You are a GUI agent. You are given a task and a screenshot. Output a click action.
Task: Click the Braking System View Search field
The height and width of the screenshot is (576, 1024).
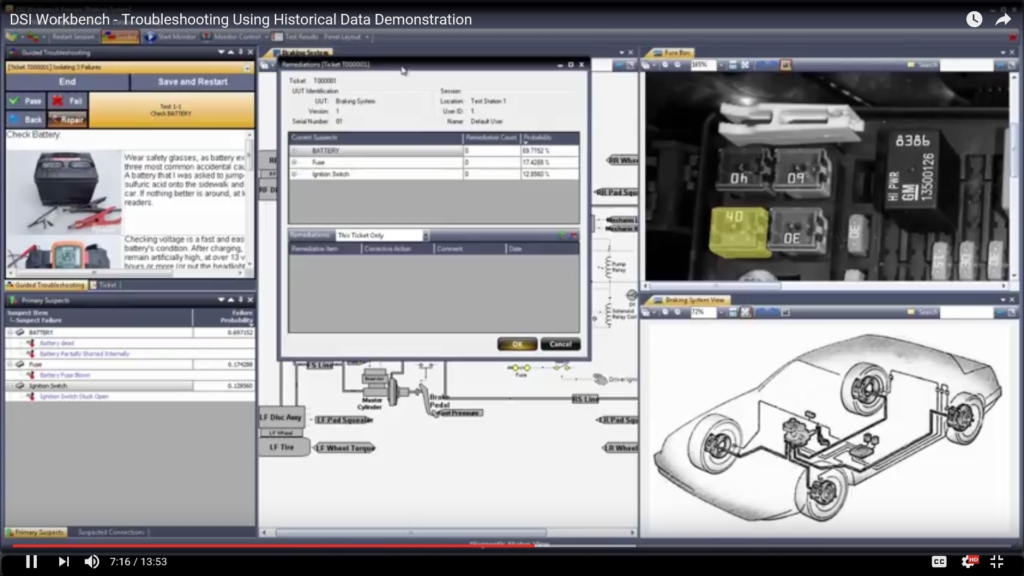(x=967, y=312)
